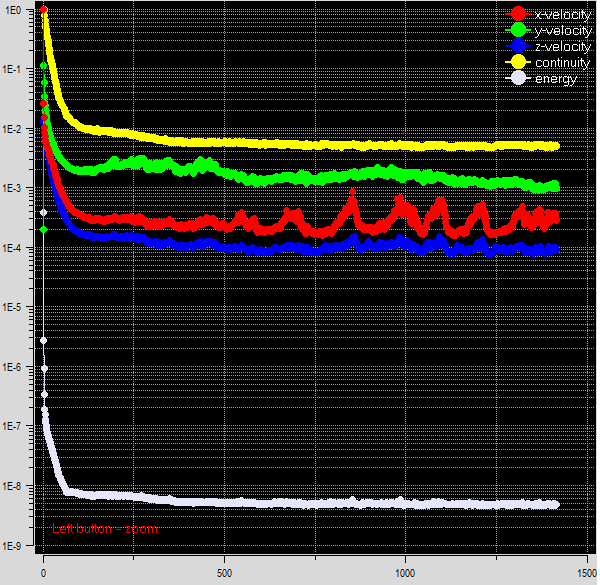Click the 0 tick label on horizontal axis
The height and width of the screenshot is (585, 600).
[x=43, y=574]
